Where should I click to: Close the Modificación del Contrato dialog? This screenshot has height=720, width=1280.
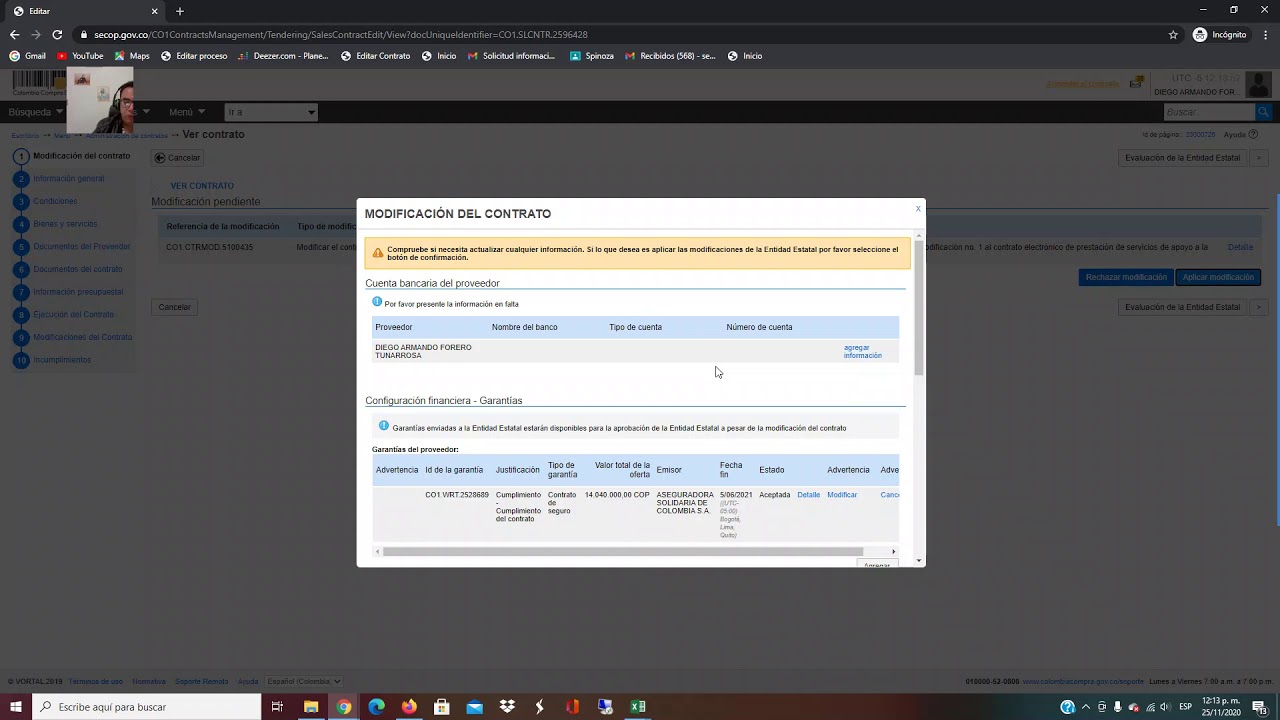tap(918, 209)
